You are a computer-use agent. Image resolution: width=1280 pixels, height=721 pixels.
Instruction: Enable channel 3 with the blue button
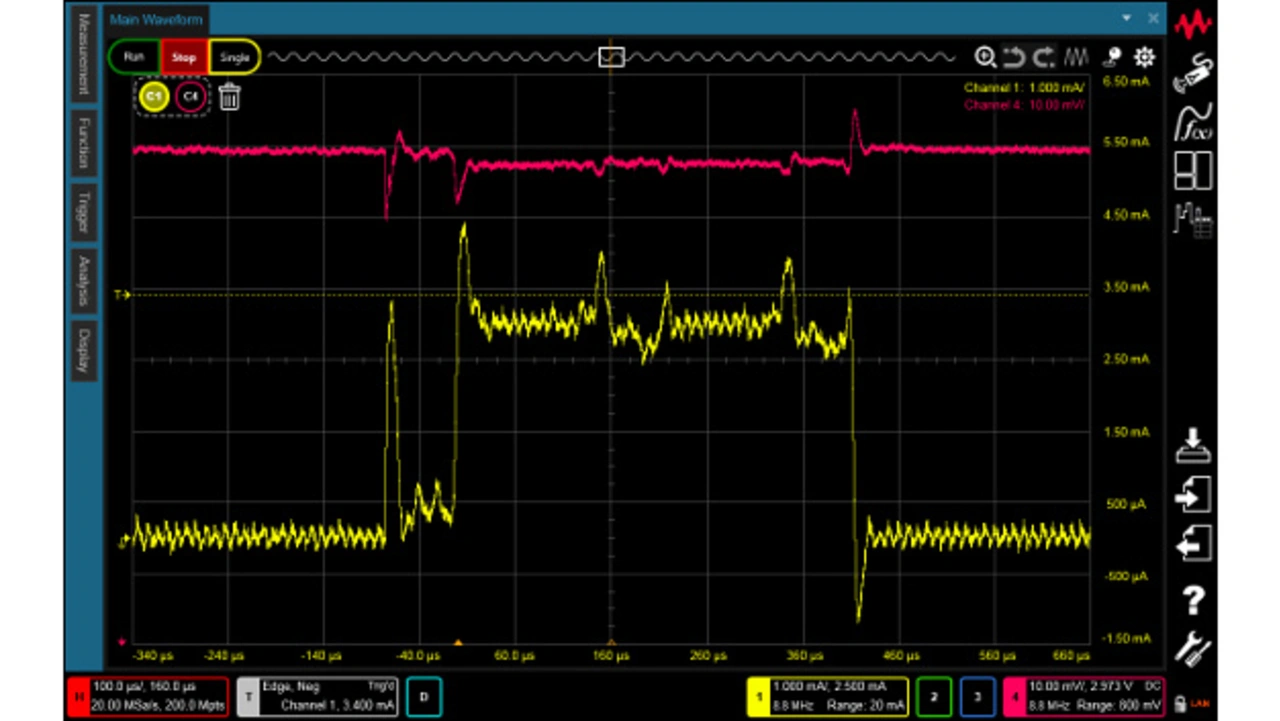[977, 696]
